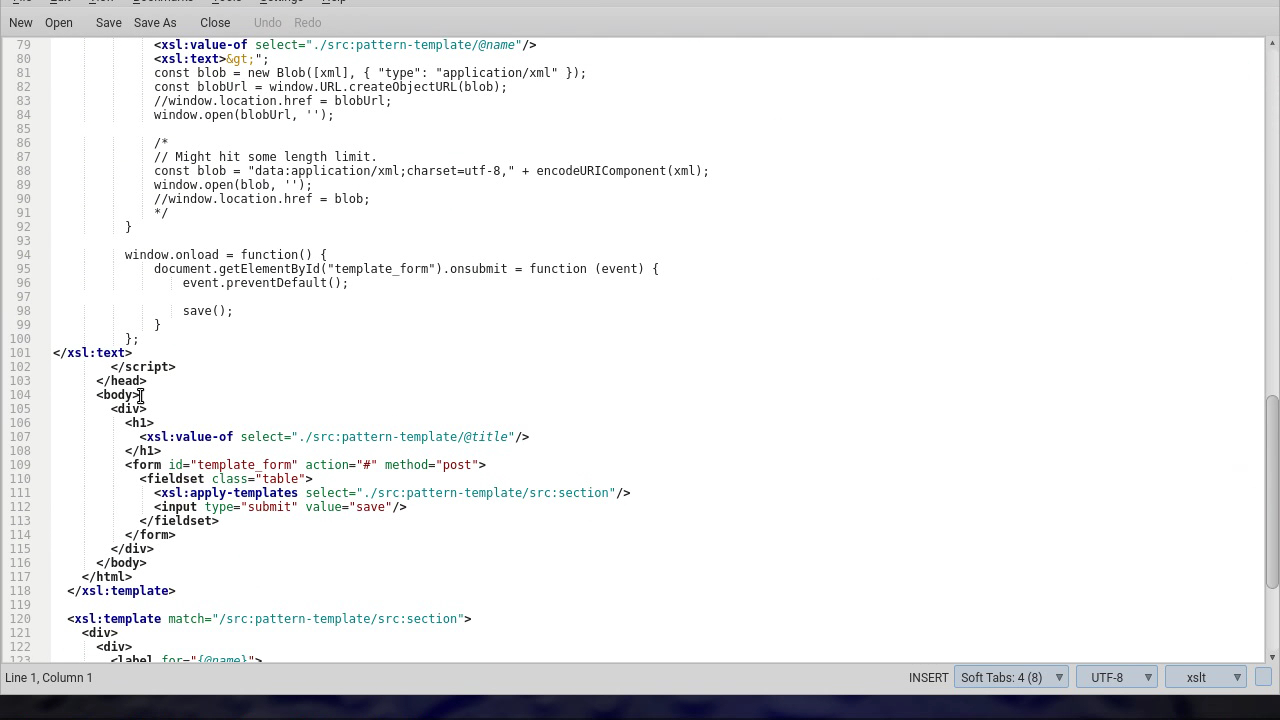1280x720 pixels.
Task: Click the 'window.onload = function() {' line
Action: coord(226,255)
